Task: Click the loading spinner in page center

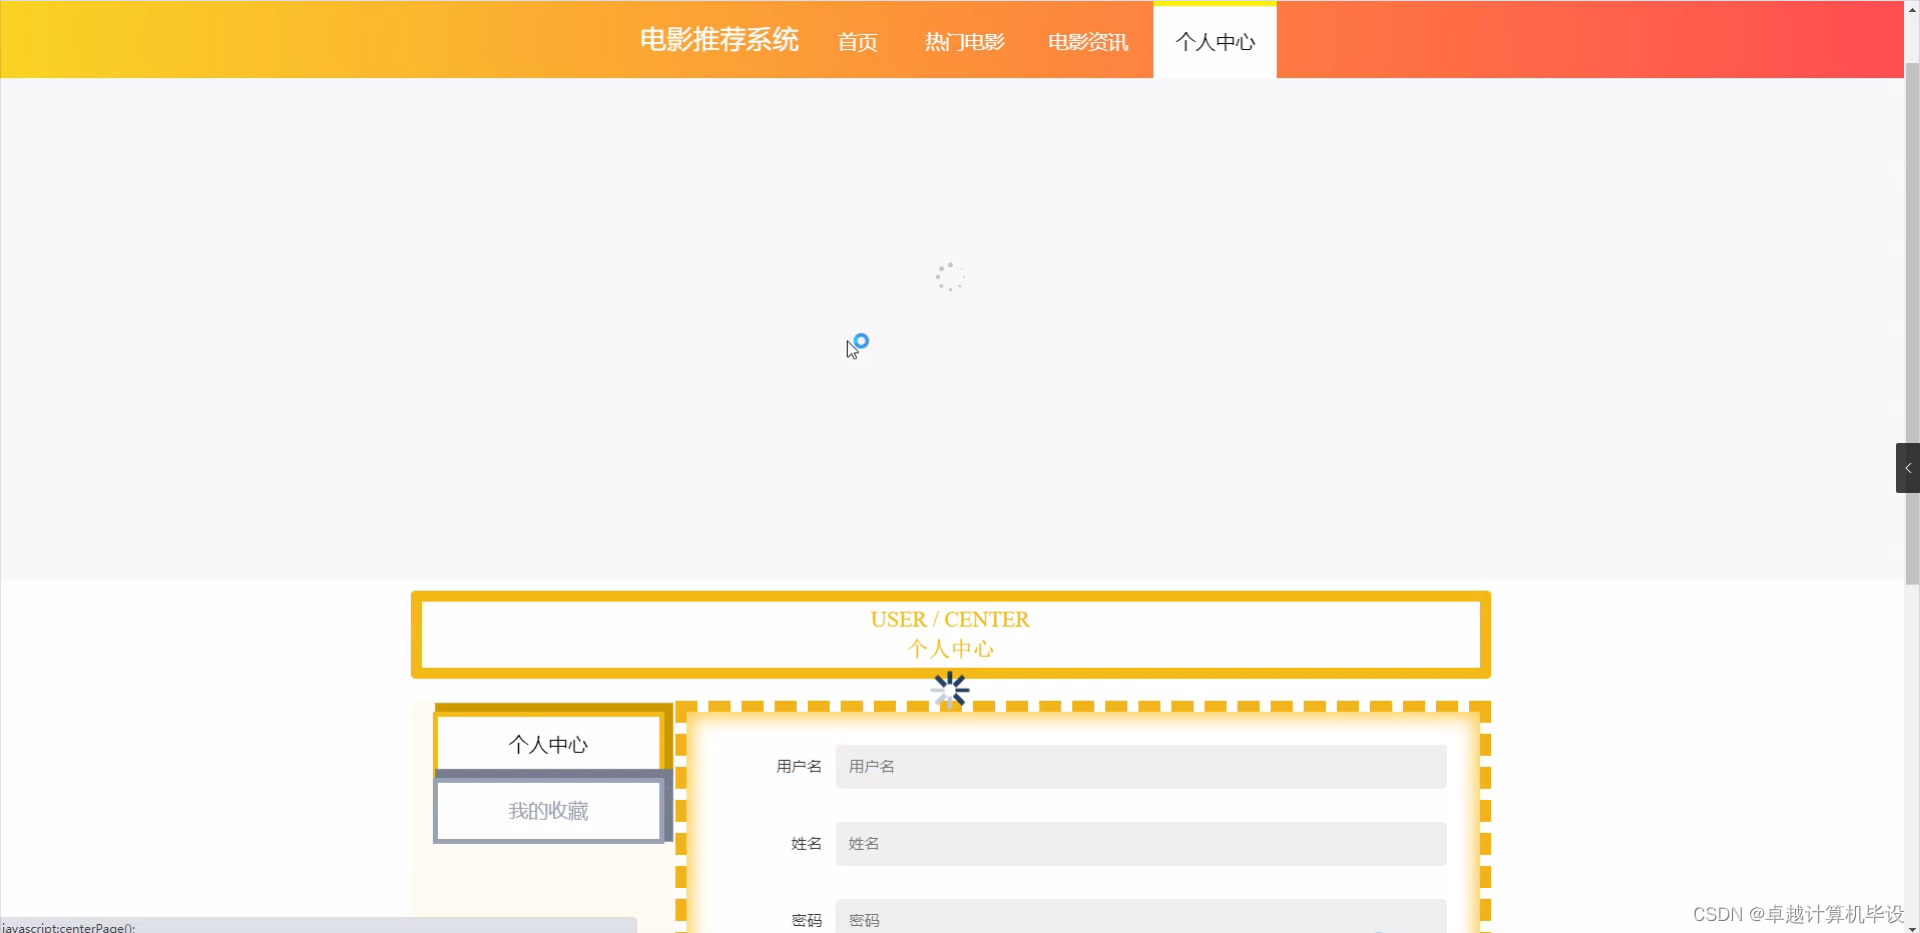Action: [x=949, y=276]
